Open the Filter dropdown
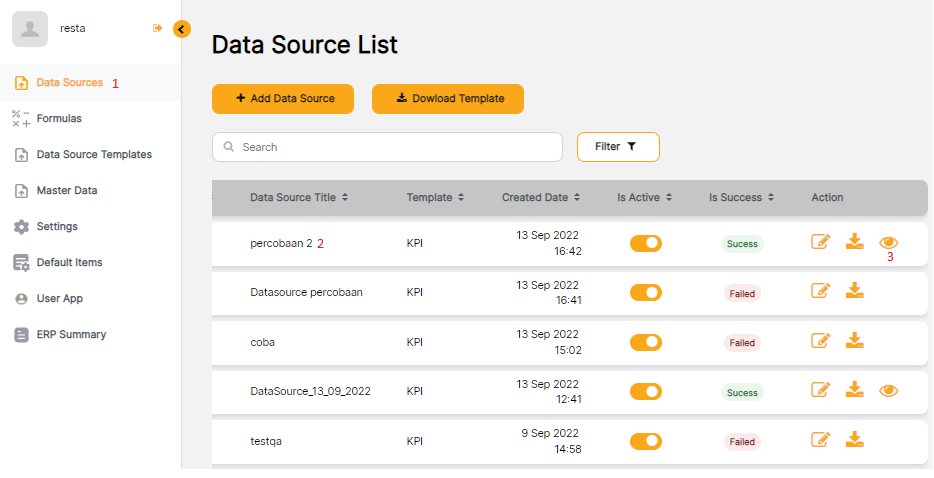This screenshot has height=478, width=934. [617, 147]
